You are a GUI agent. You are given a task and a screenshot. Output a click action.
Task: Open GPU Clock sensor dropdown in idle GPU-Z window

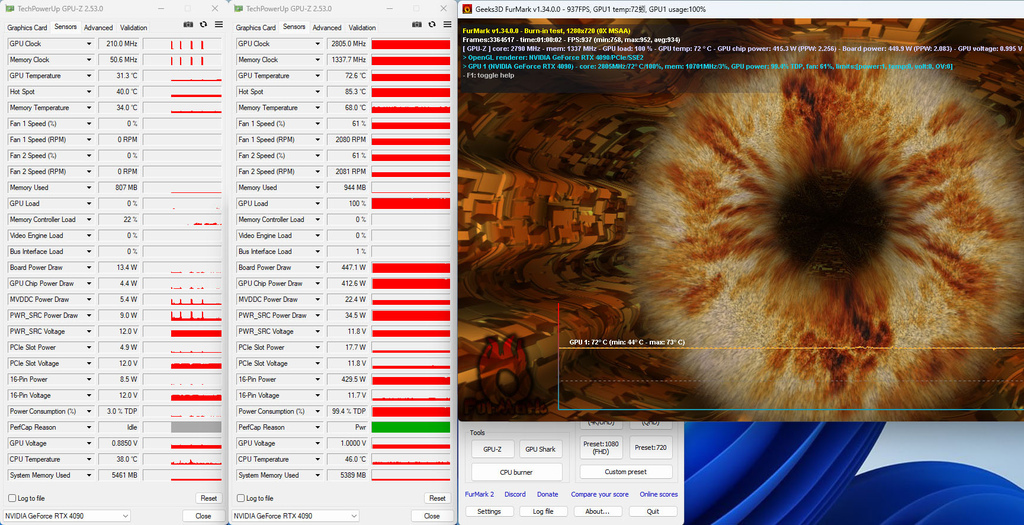click(x=89, y=44)
